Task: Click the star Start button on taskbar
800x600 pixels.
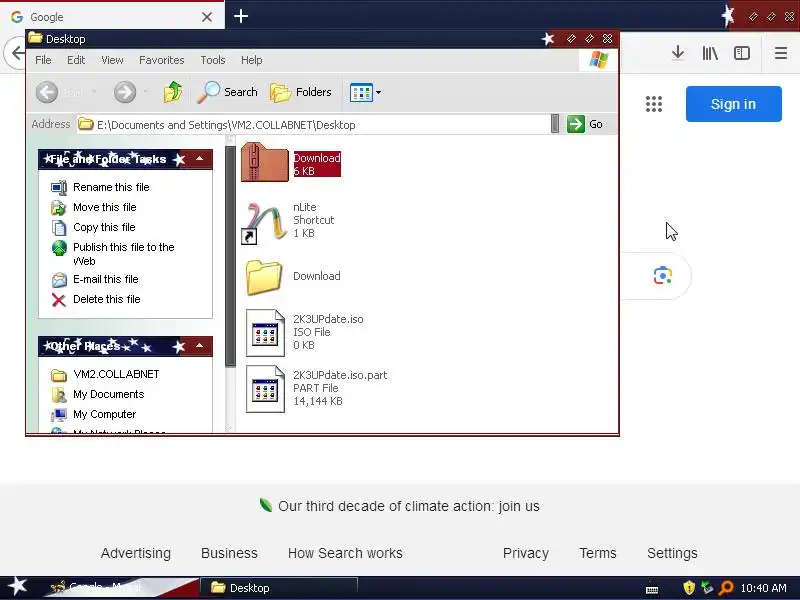Action: pos(17,587)
